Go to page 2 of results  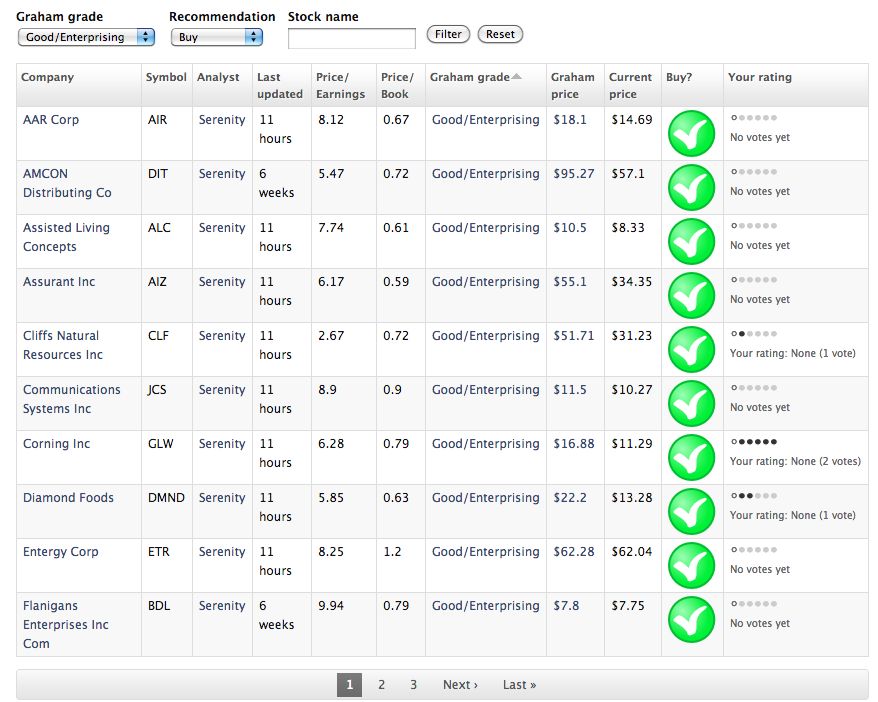pyautogui.click(x=381, y=685)
